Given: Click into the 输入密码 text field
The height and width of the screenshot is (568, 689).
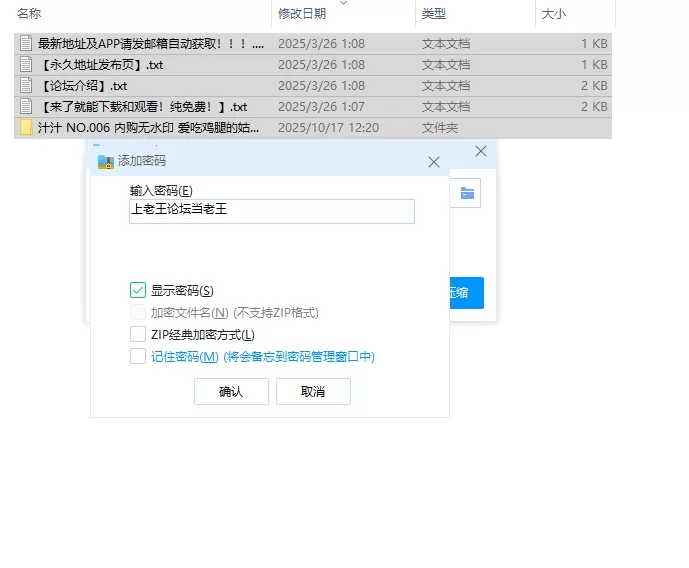Looking at the screenshot, I should 271,211.
